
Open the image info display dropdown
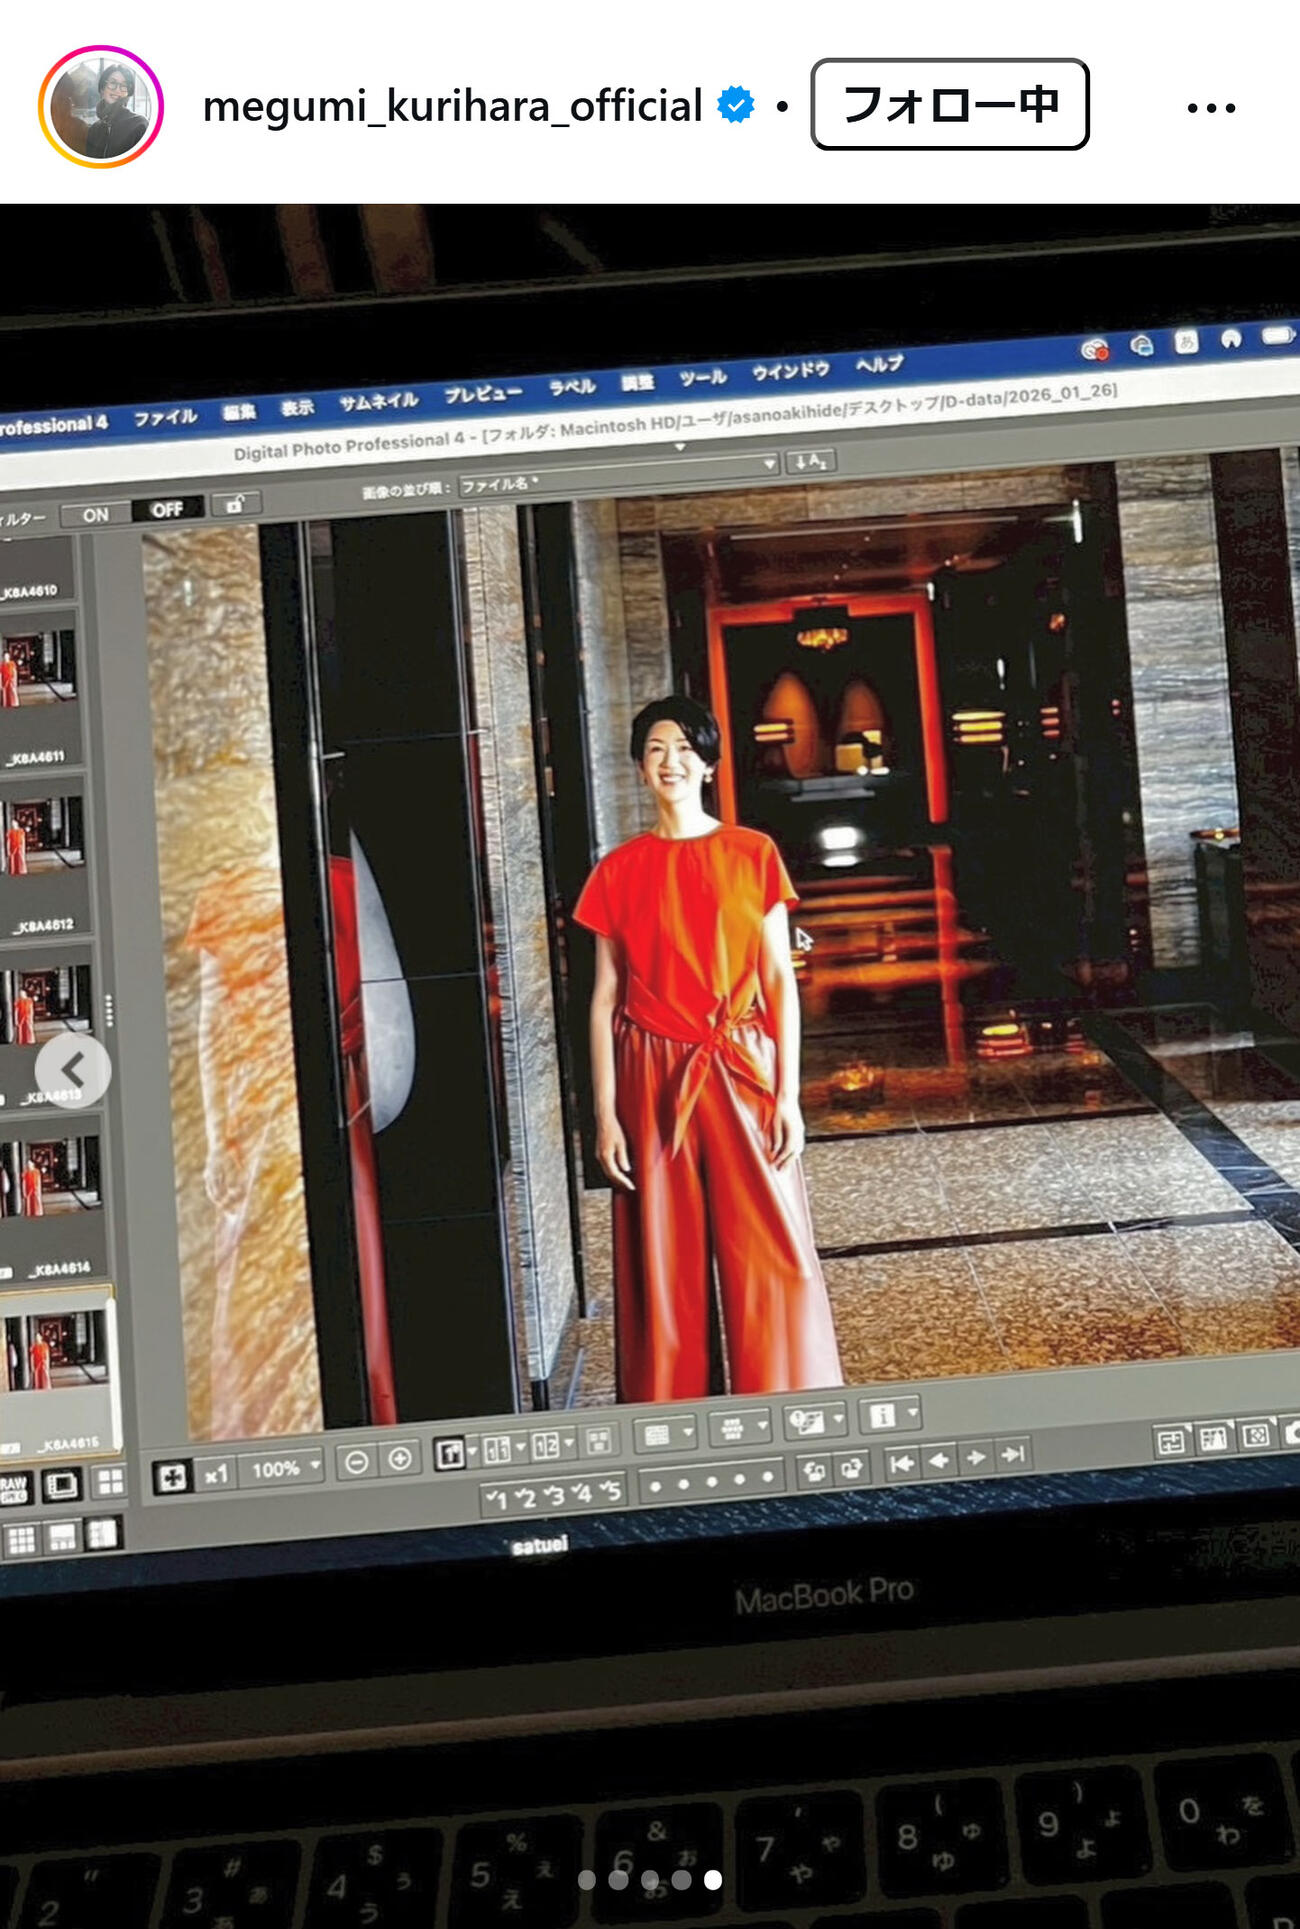(889, 1415)
